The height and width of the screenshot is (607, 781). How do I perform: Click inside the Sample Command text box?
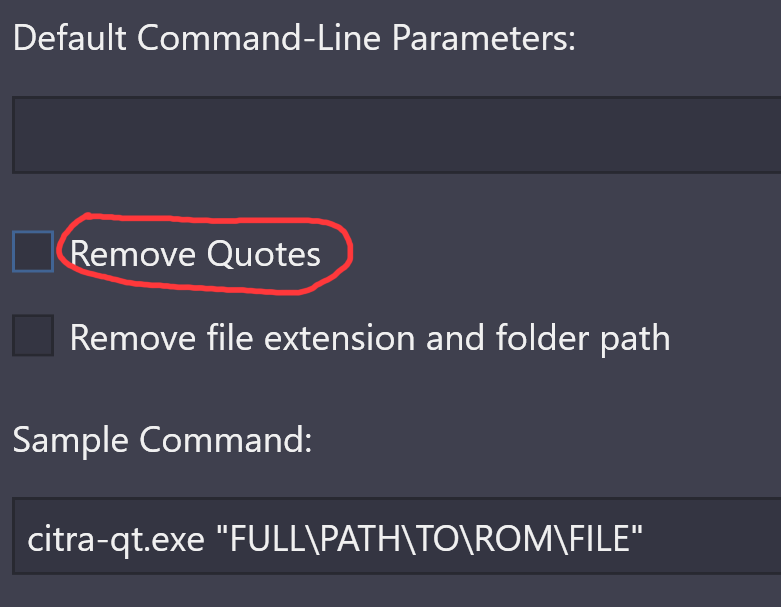coord(396,536)
